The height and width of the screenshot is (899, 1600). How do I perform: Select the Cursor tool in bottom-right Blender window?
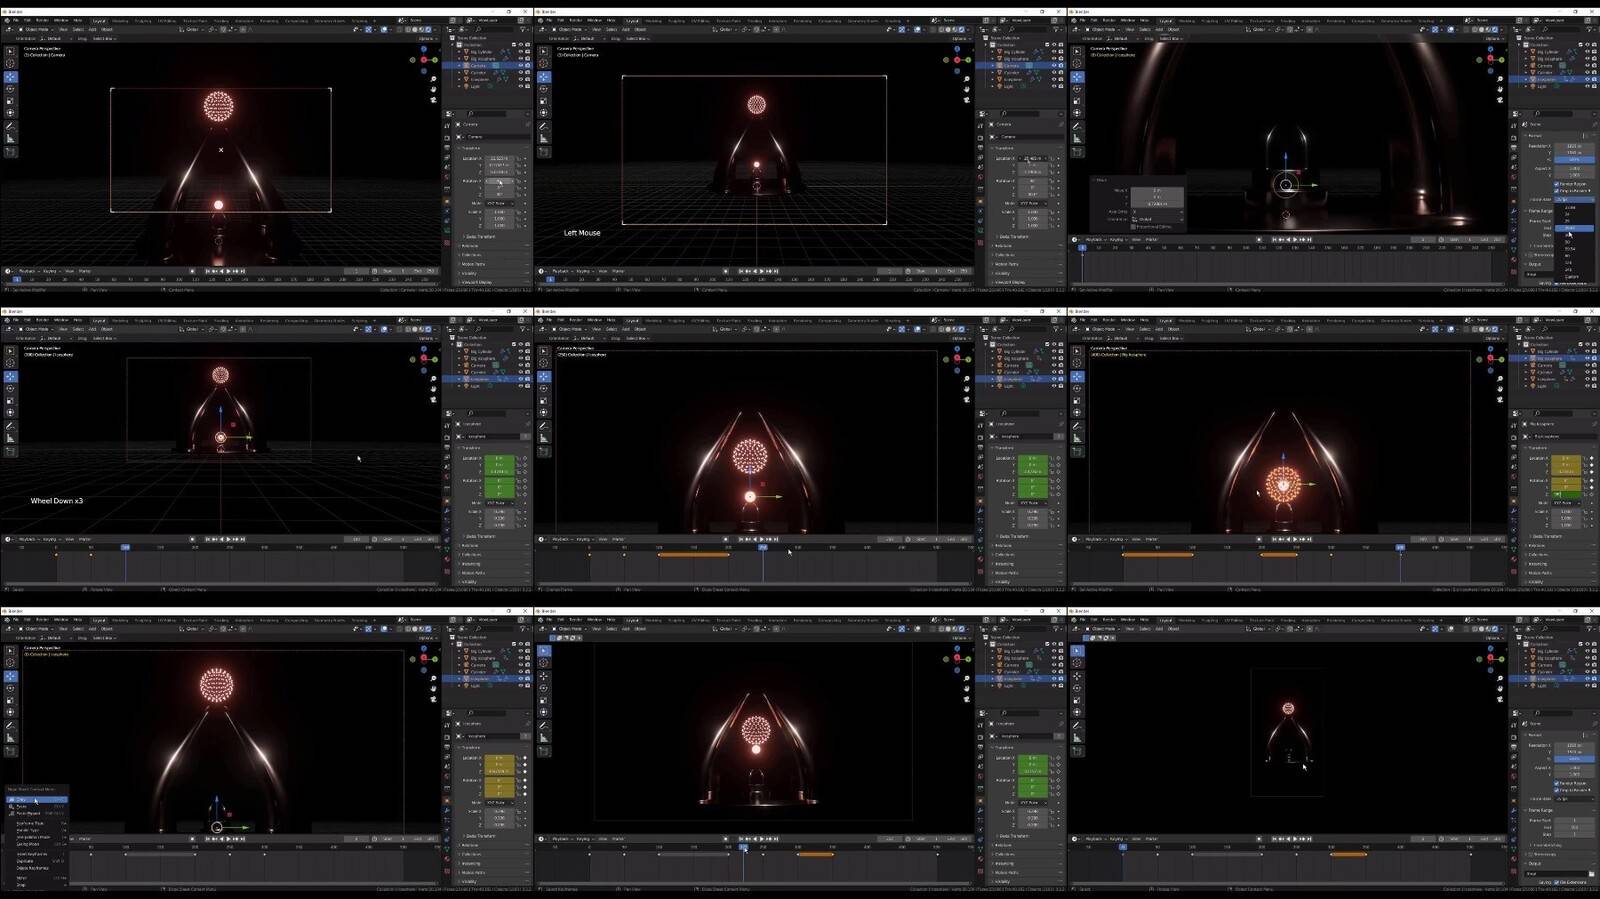pos(1077,663)
